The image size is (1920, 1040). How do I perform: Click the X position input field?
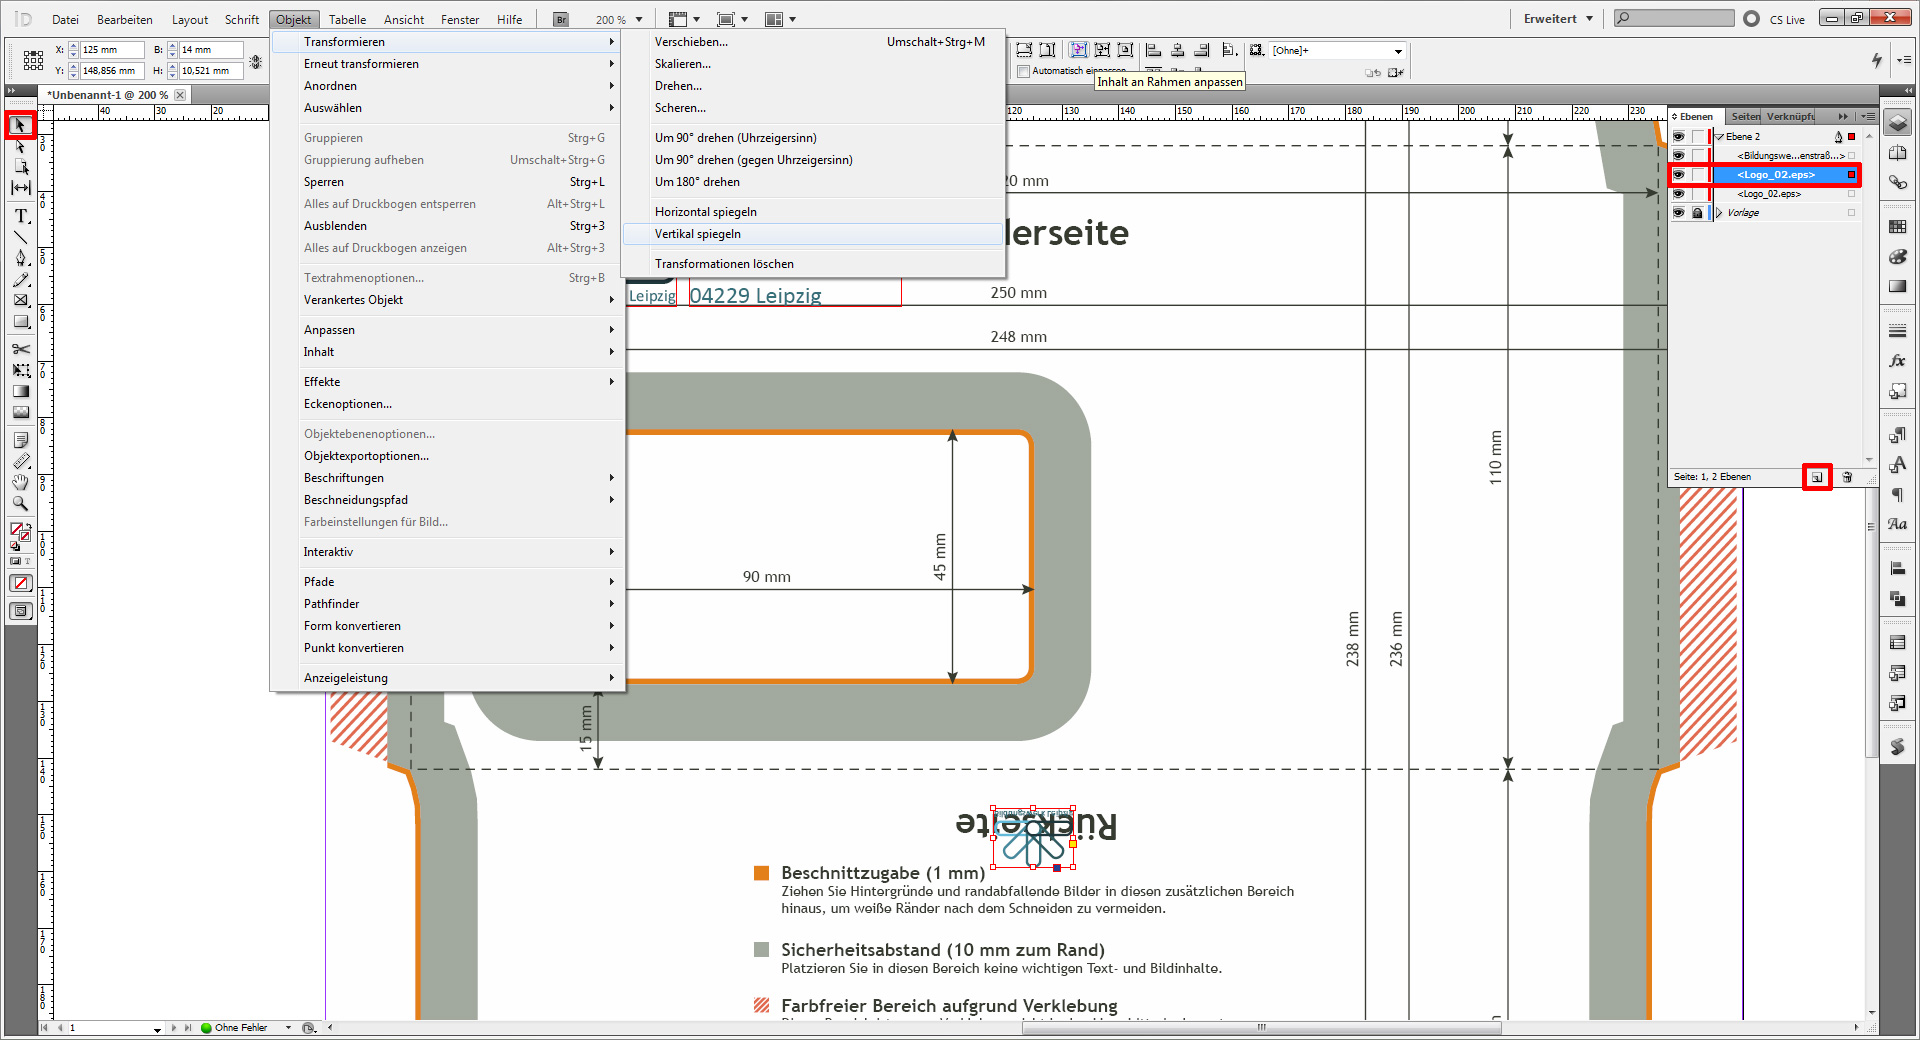[111, 50]
